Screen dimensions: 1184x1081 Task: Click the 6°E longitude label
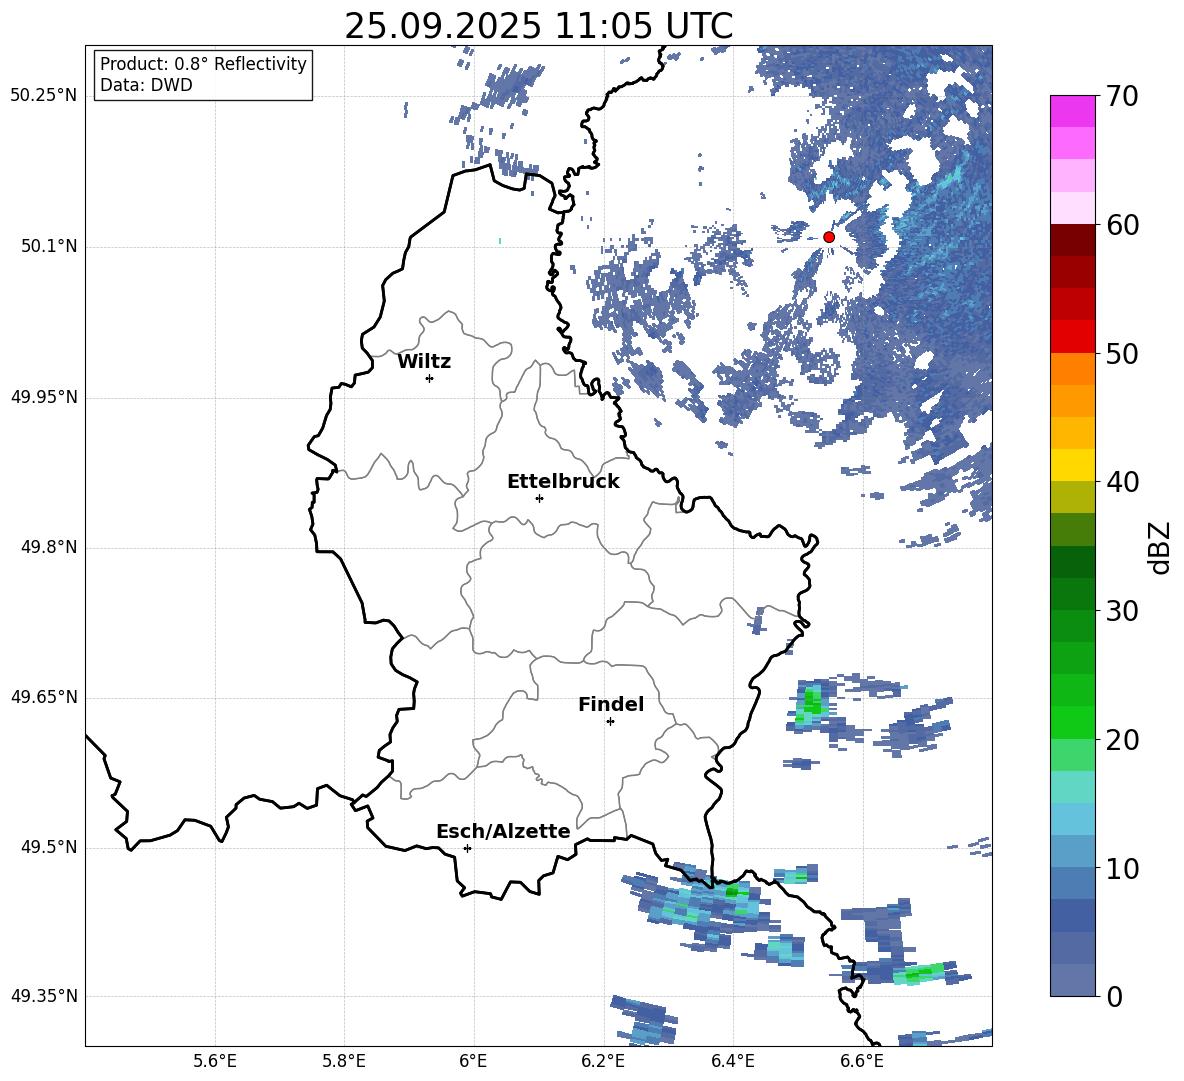pyautogui.click(x=473, y=1061)
